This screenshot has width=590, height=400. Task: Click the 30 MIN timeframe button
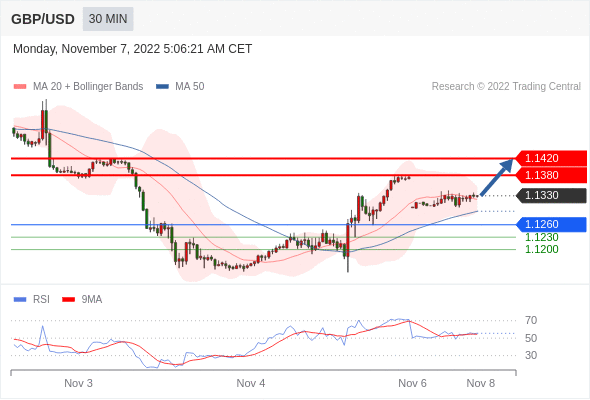(x=108, y=19)
